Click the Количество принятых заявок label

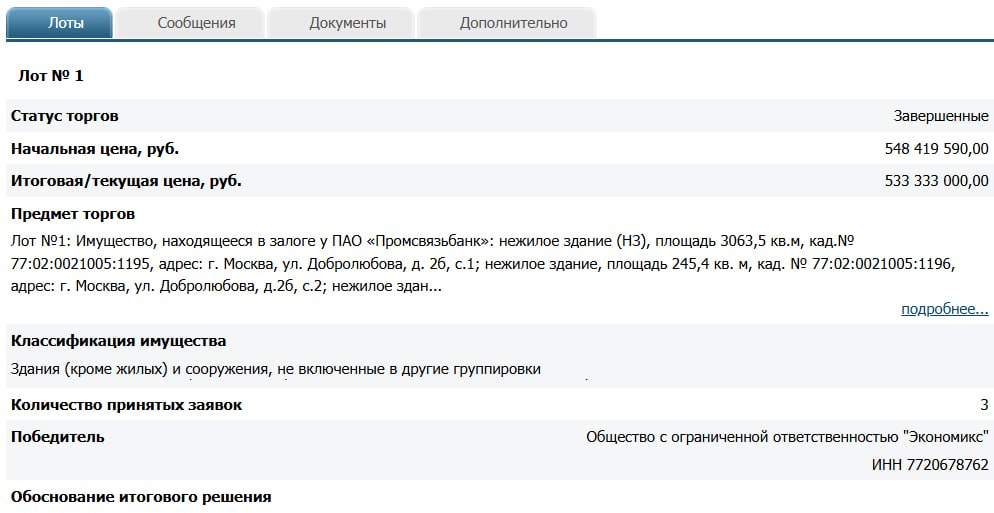[126, 405]
